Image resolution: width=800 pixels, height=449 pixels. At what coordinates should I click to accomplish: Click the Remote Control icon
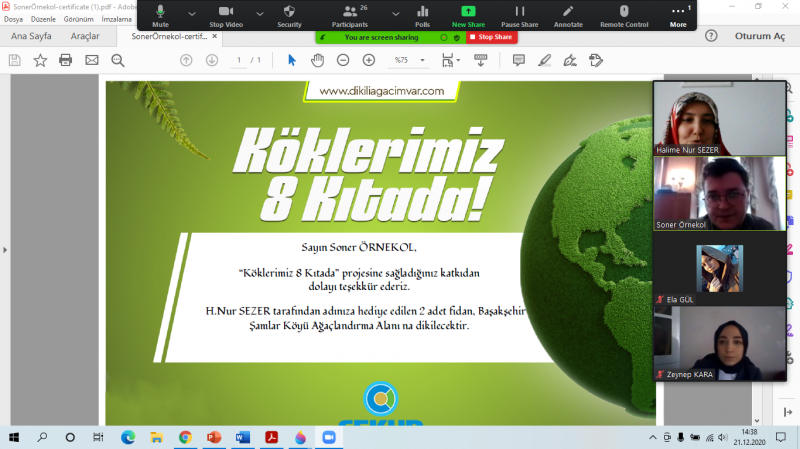pyautogui.click(x=624, y=14)
